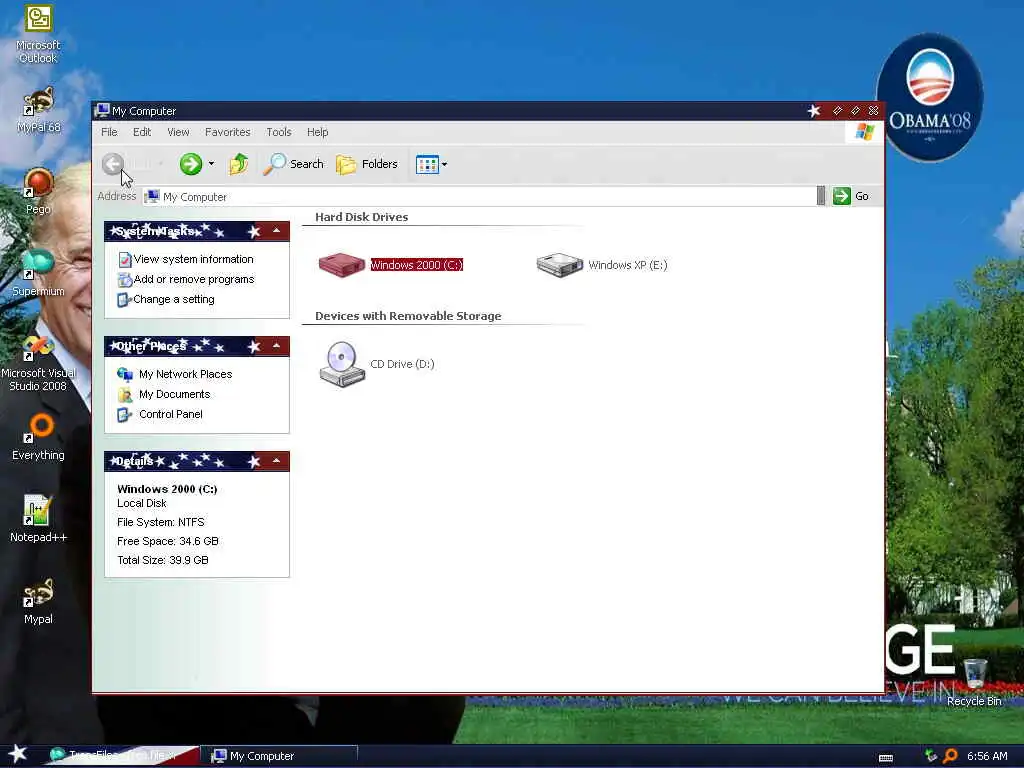
Task: Click the My Documents sidebar icon
Action: click(x=124, y=394)
